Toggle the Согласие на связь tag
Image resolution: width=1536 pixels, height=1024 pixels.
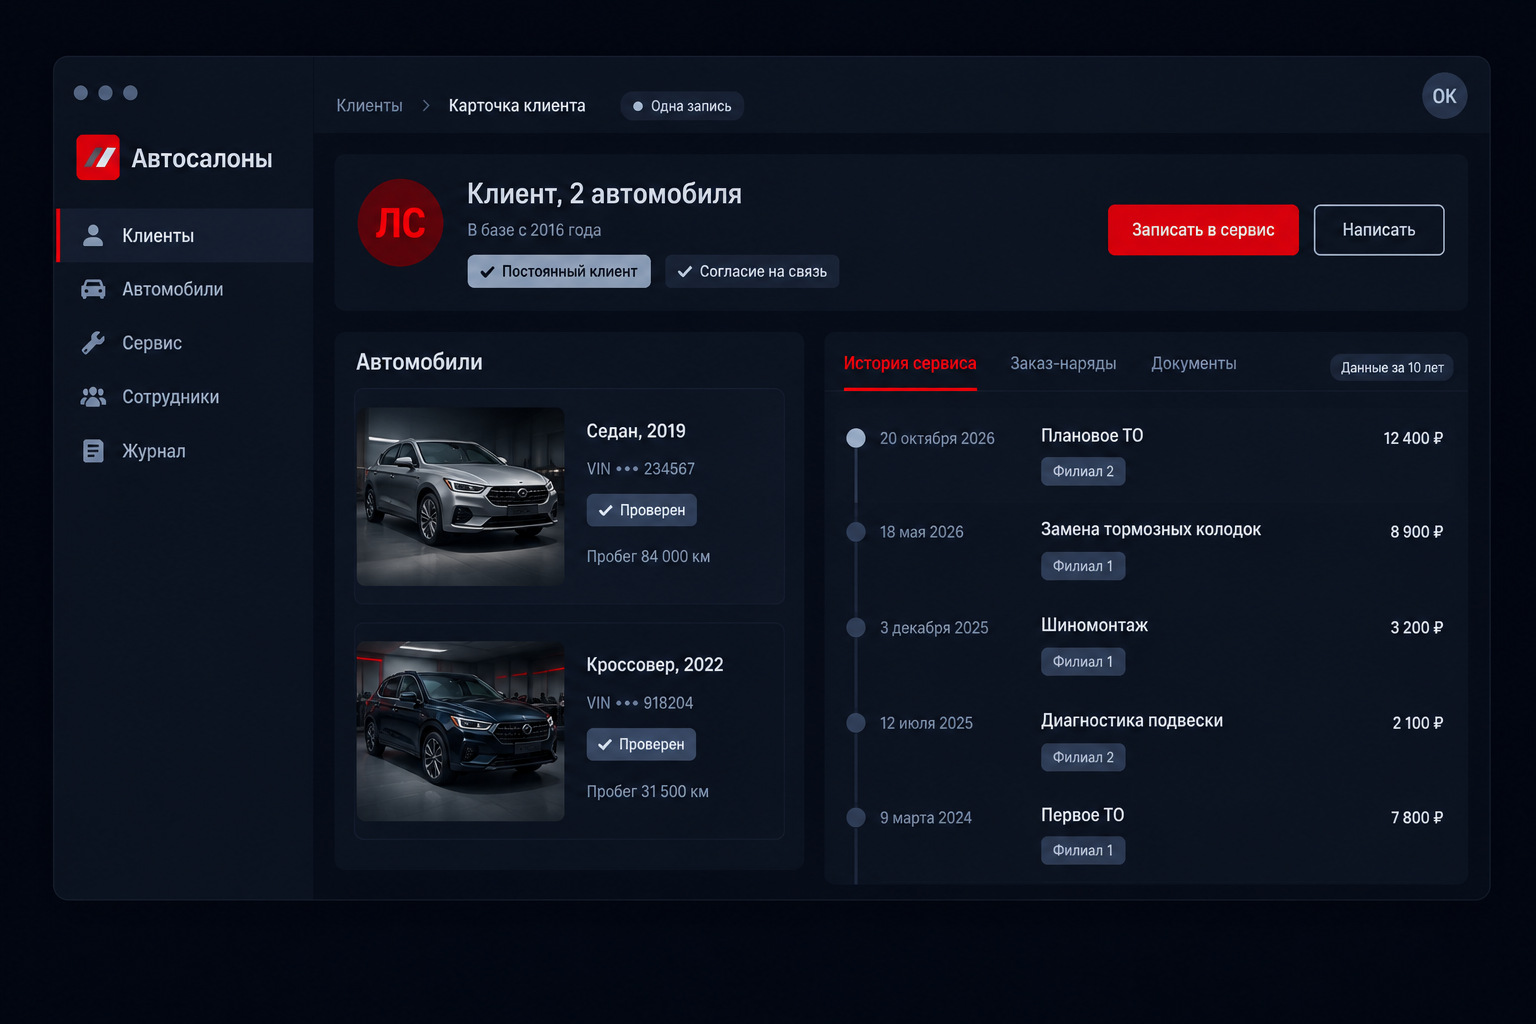pos(752,271)
